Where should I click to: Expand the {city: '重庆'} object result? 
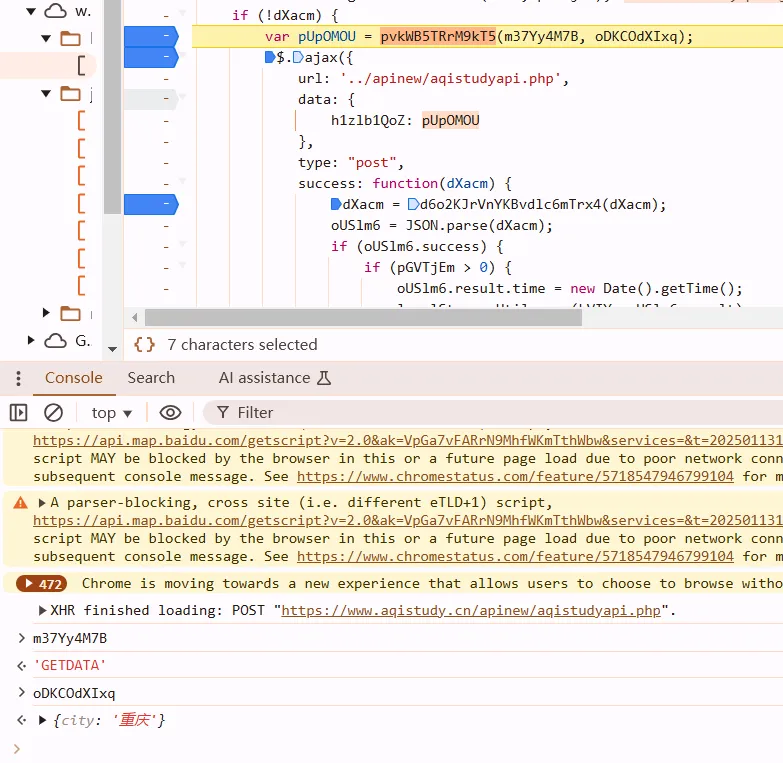[42, 720]
